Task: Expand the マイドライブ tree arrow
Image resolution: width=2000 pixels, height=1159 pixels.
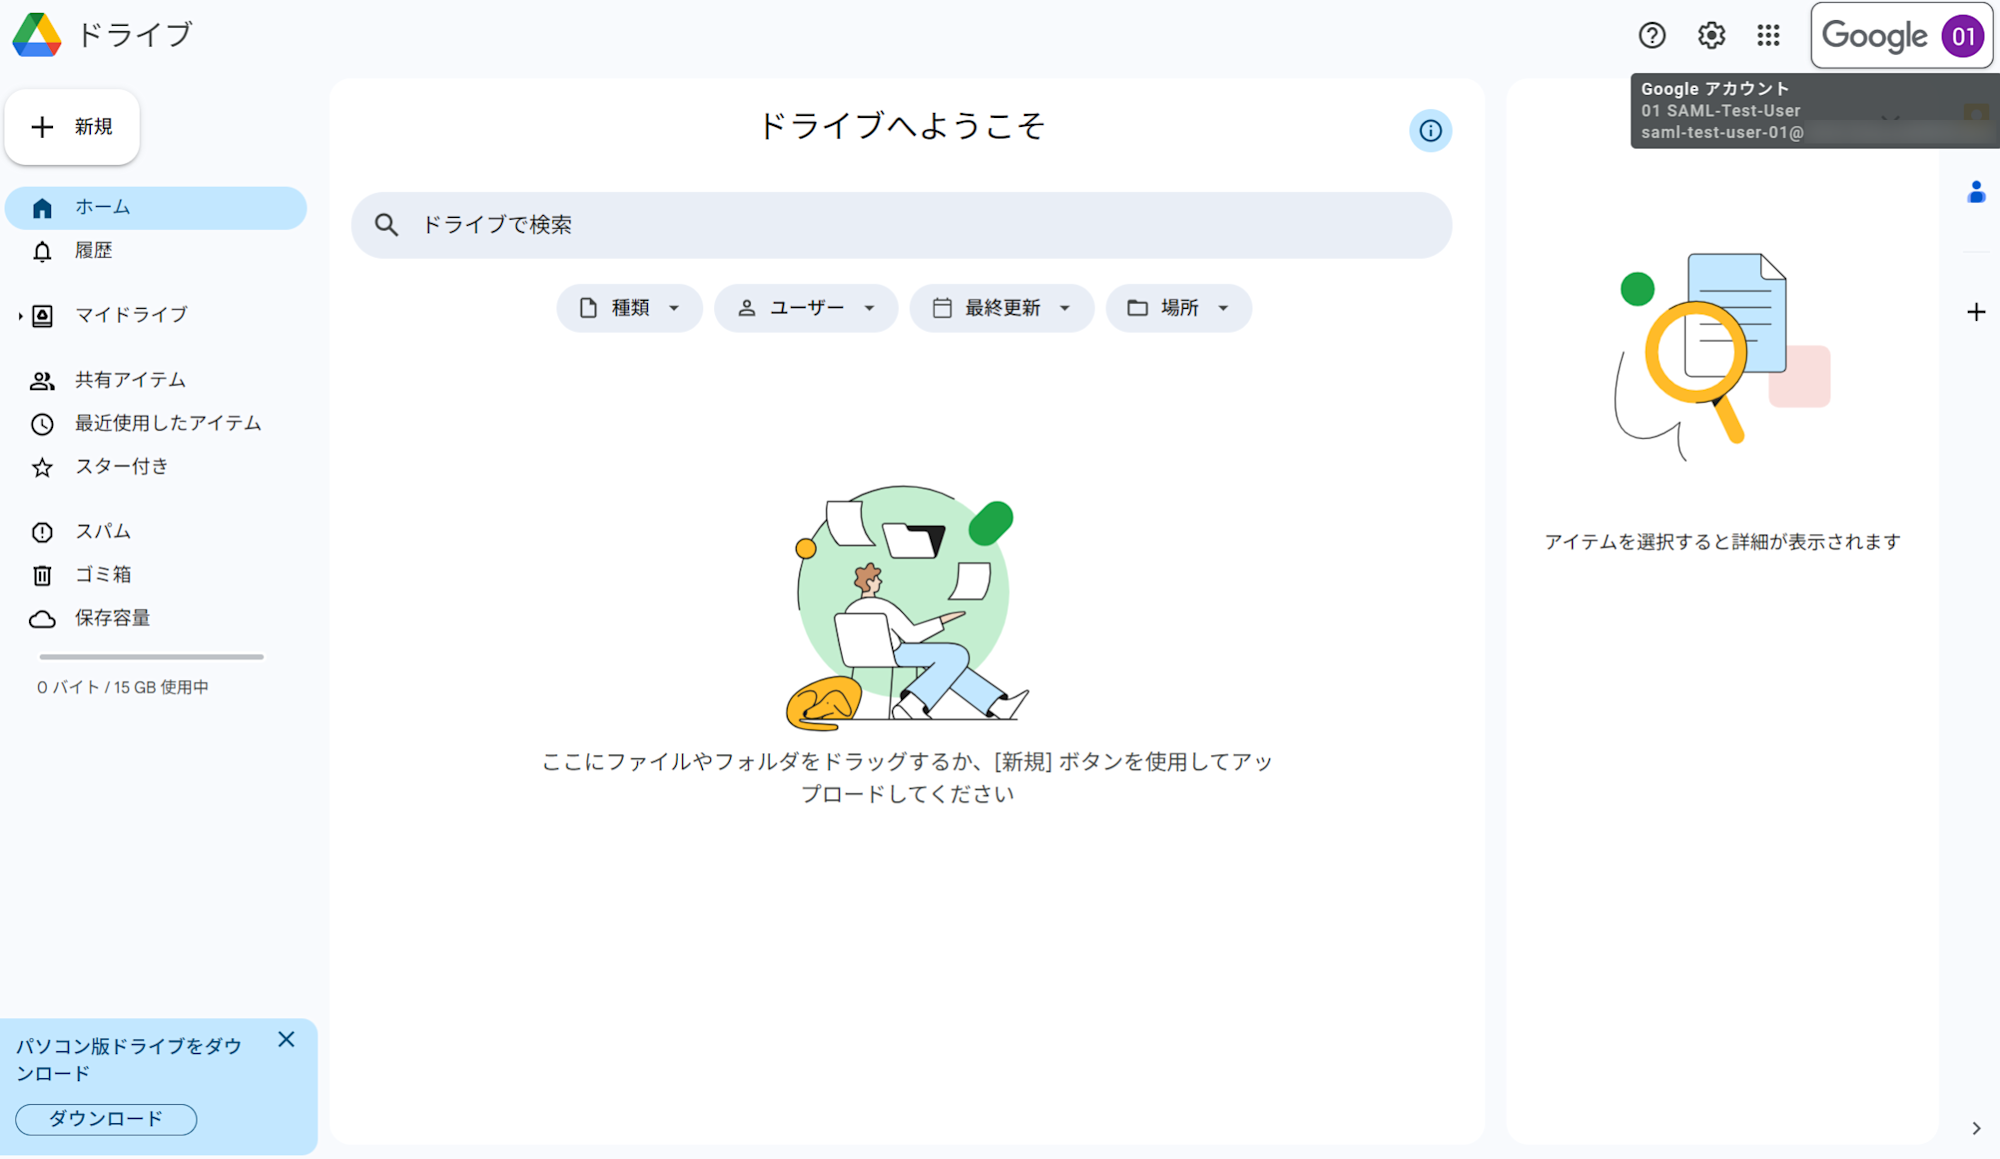Action: [x=18, y=315]
